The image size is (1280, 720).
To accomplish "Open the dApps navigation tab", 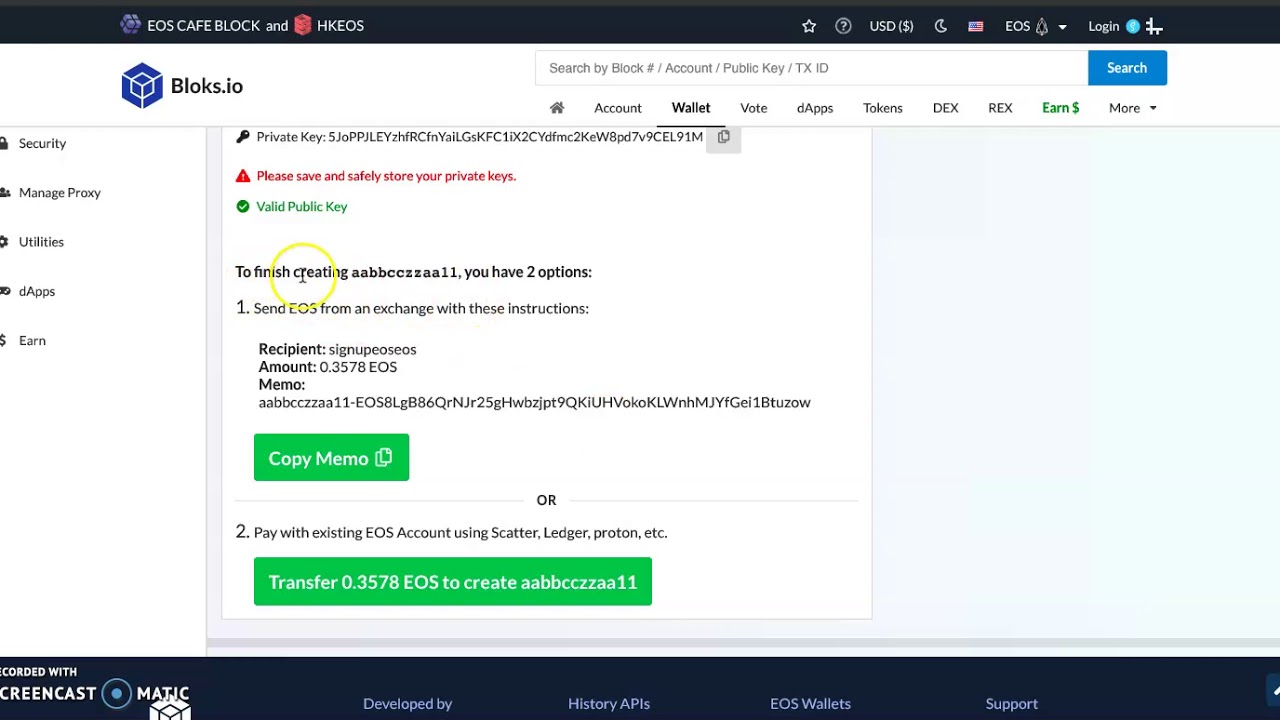I will pyautogui.click(x=815, y=108).
